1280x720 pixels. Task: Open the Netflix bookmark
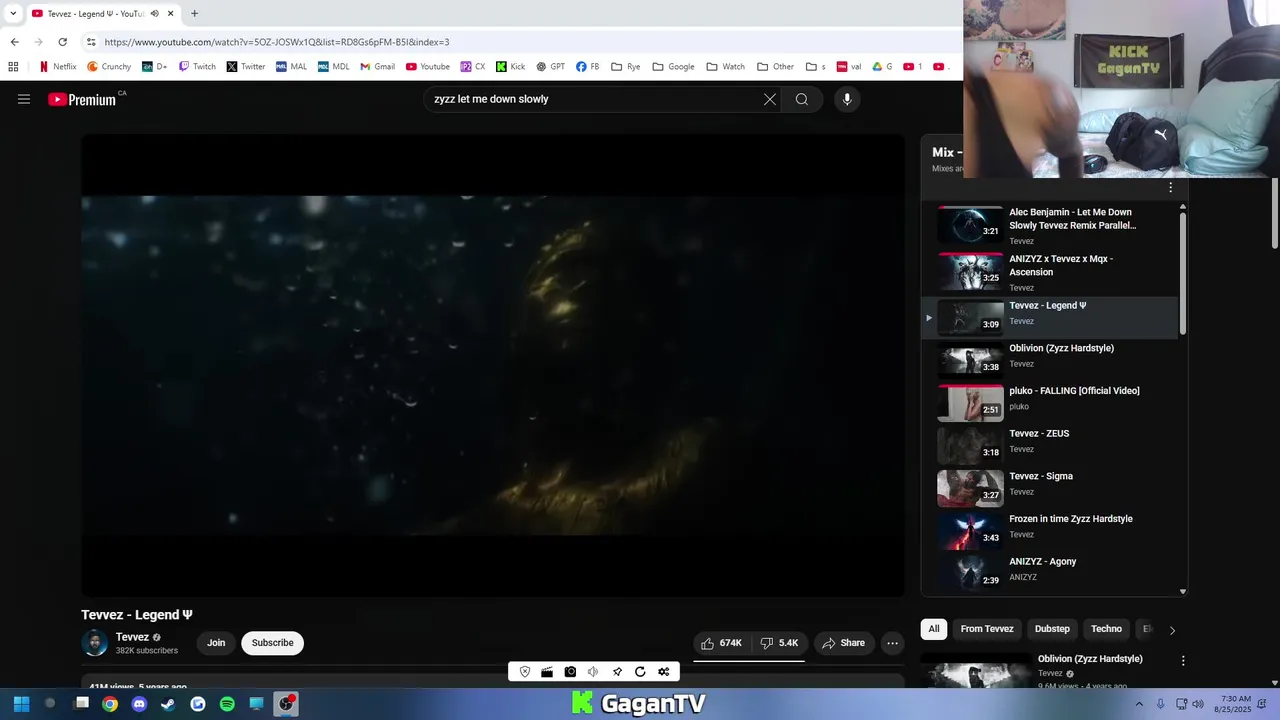click(x=57, y=67)
